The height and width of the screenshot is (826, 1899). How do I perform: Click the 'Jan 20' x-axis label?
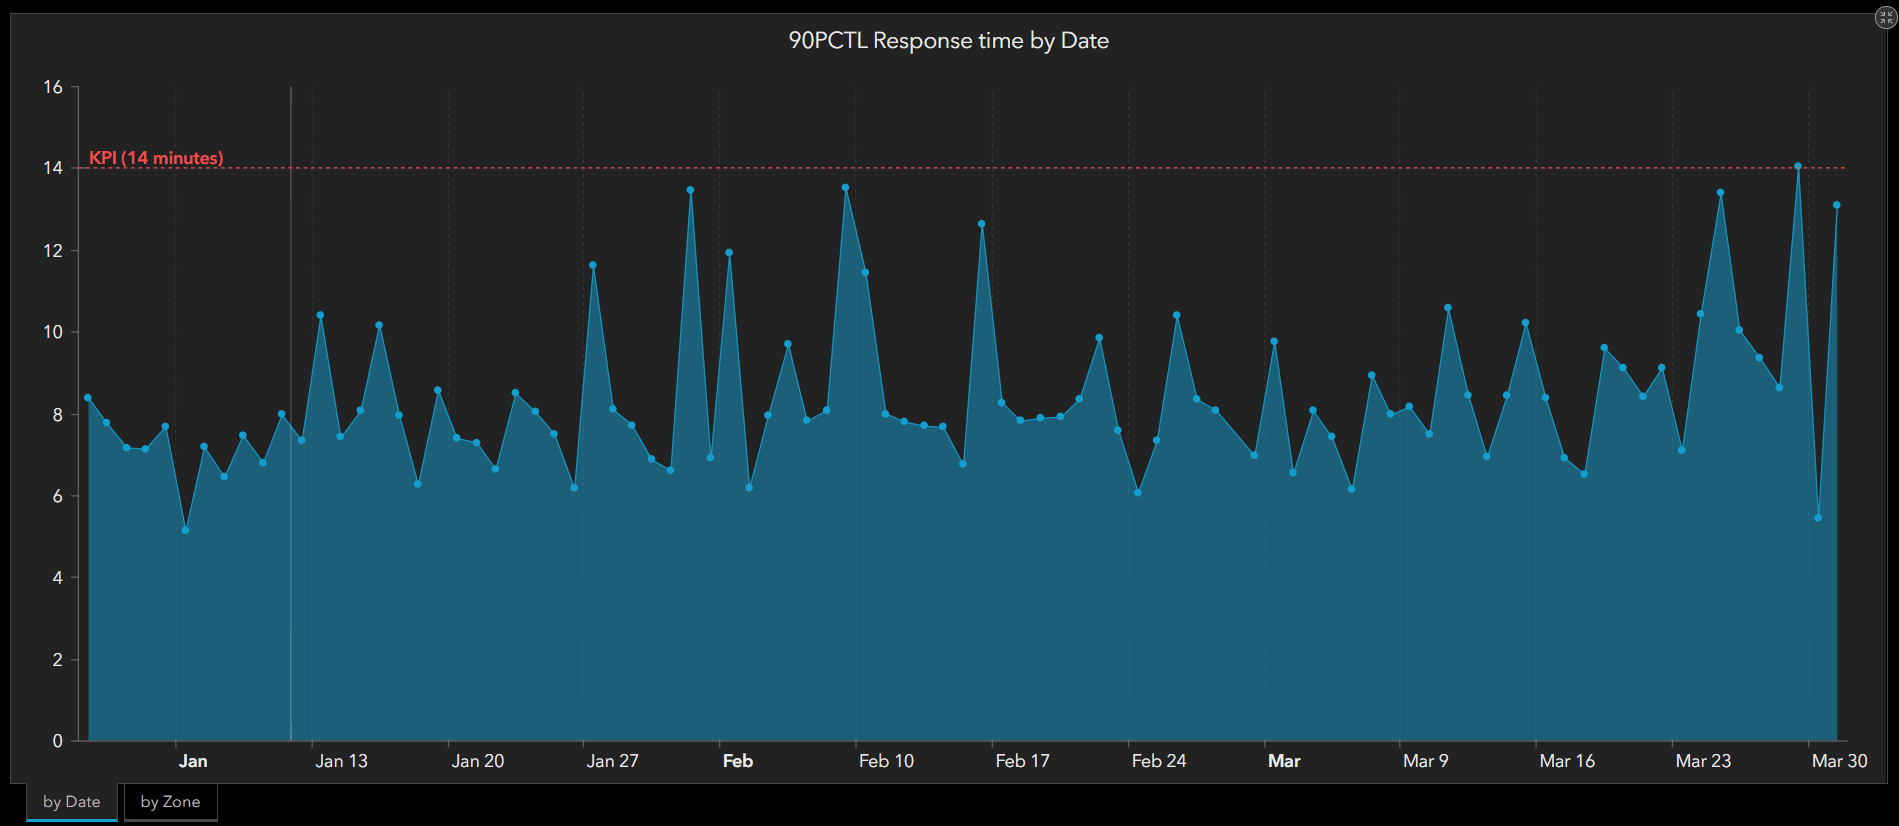pos(477,761)
